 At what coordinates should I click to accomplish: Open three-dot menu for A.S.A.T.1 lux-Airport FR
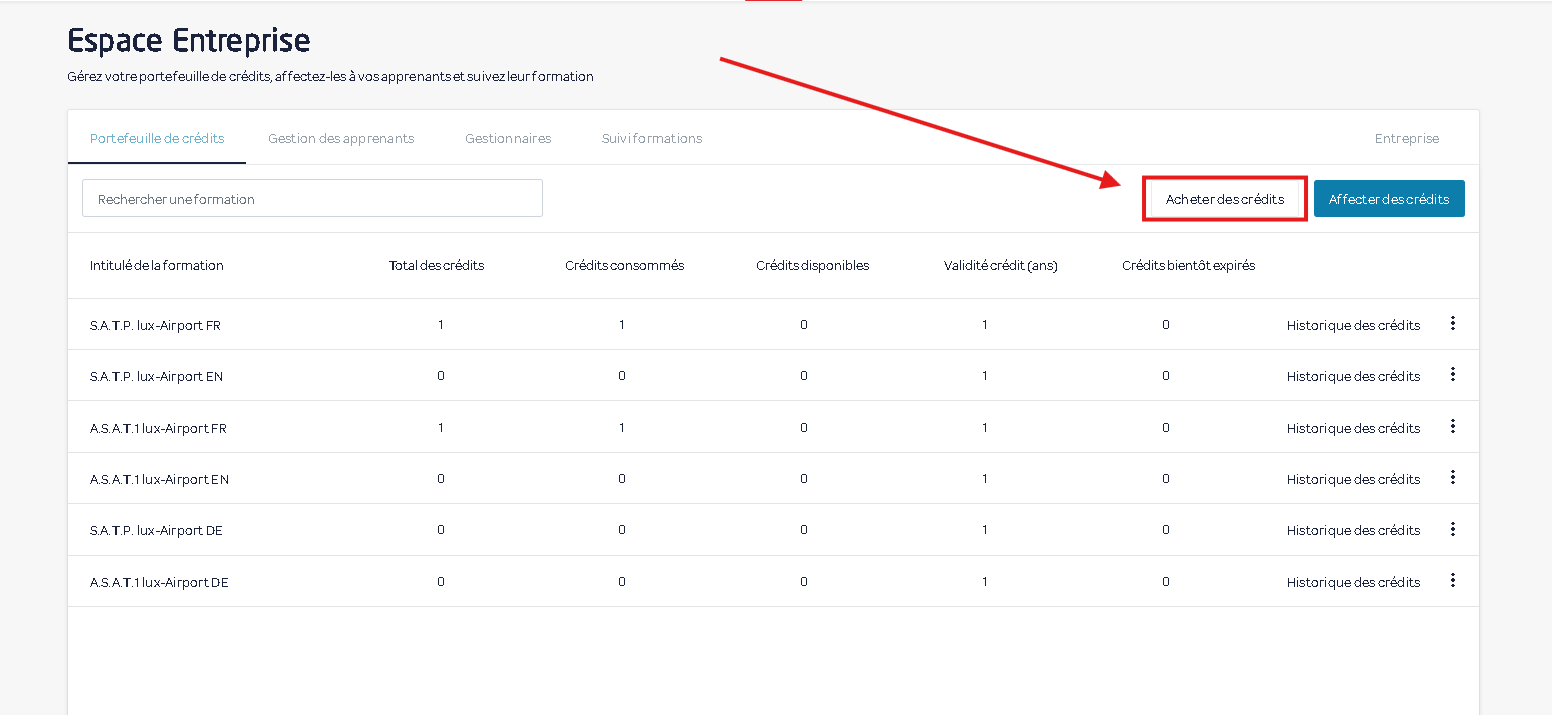(x=1453, y=426)
